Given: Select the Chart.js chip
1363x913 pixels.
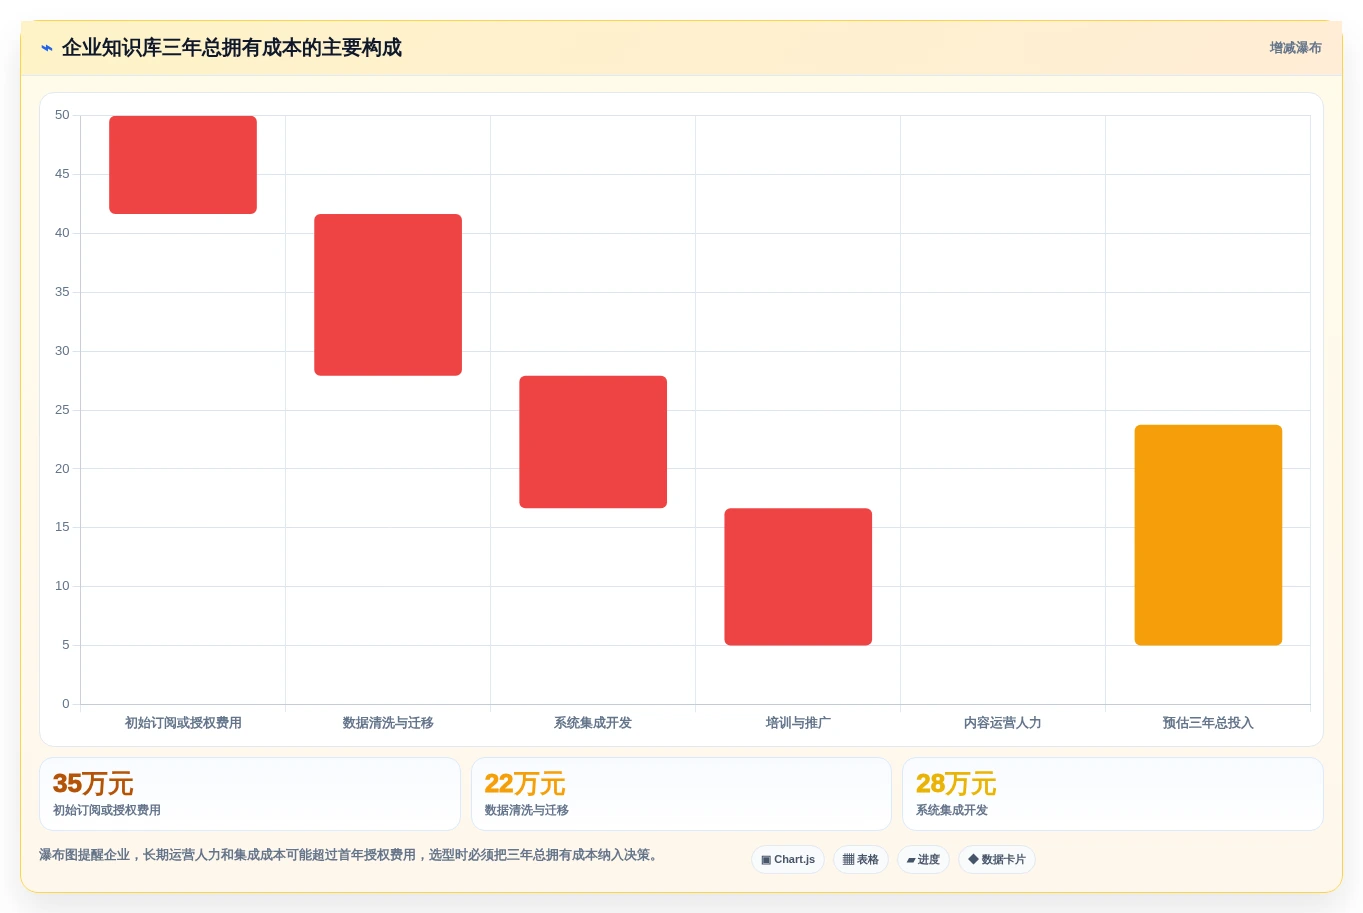Looking at the screenshot, I should click(x=788, y=860).
